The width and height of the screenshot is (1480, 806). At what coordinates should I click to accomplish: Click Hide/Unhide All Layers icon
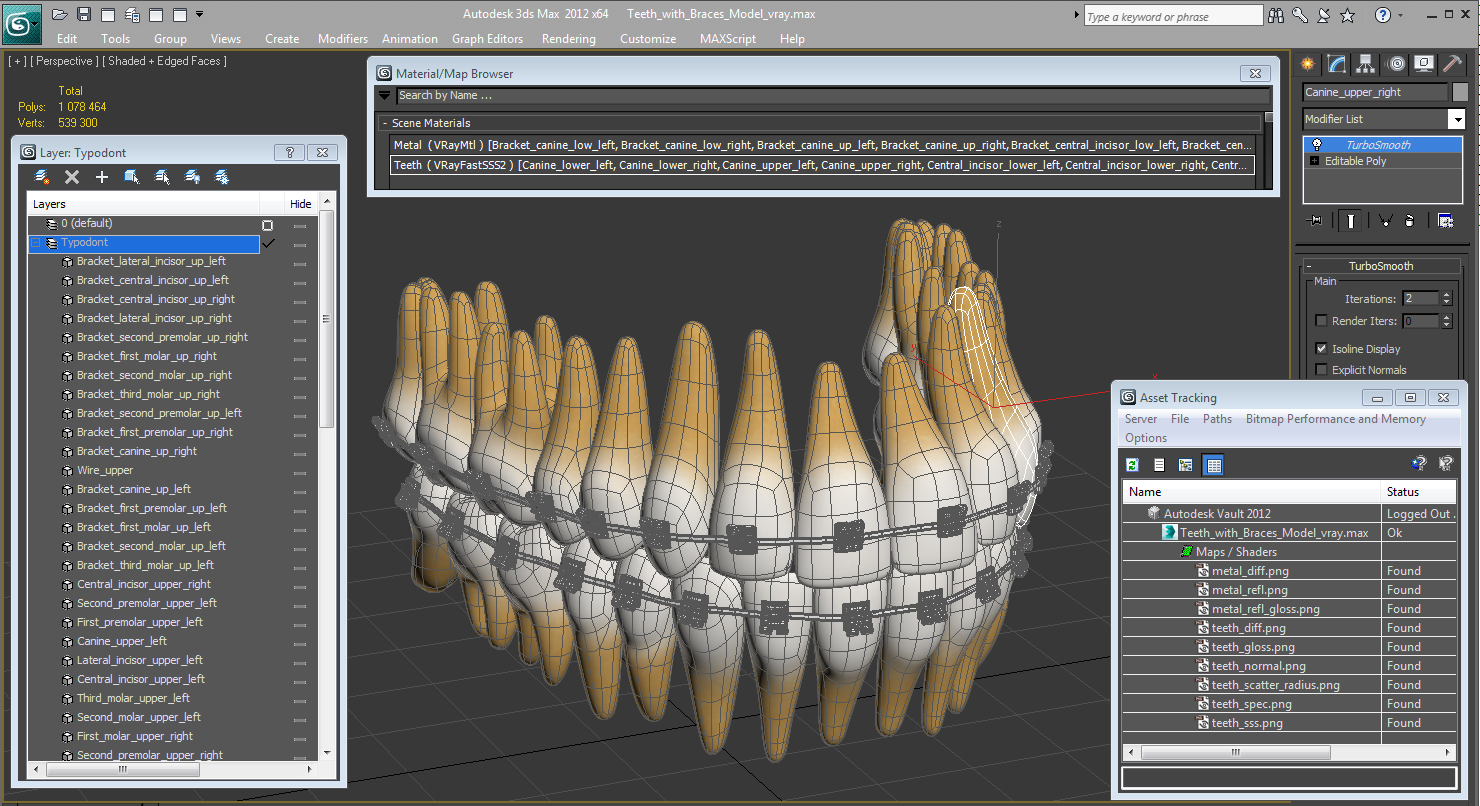click(192, 177)
